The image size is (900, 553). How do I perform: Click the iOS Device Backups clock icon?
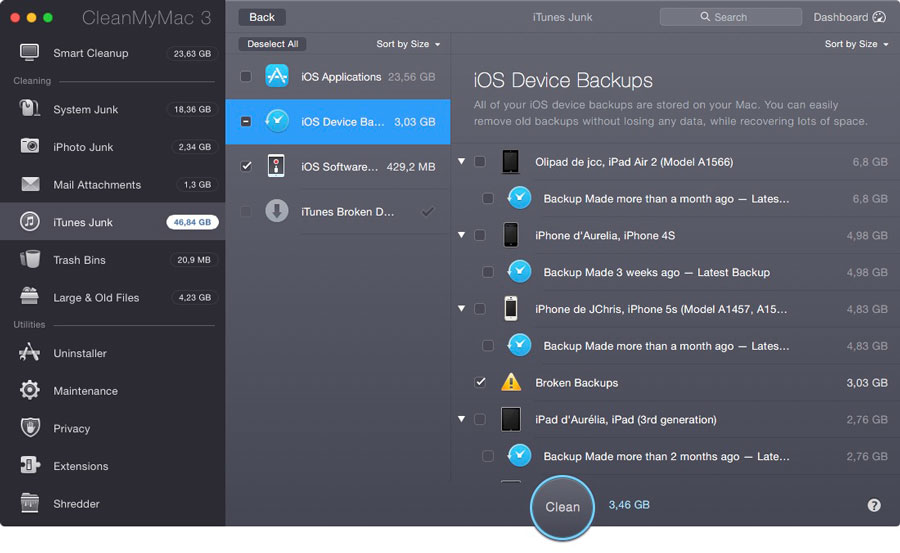coord(277,121)
